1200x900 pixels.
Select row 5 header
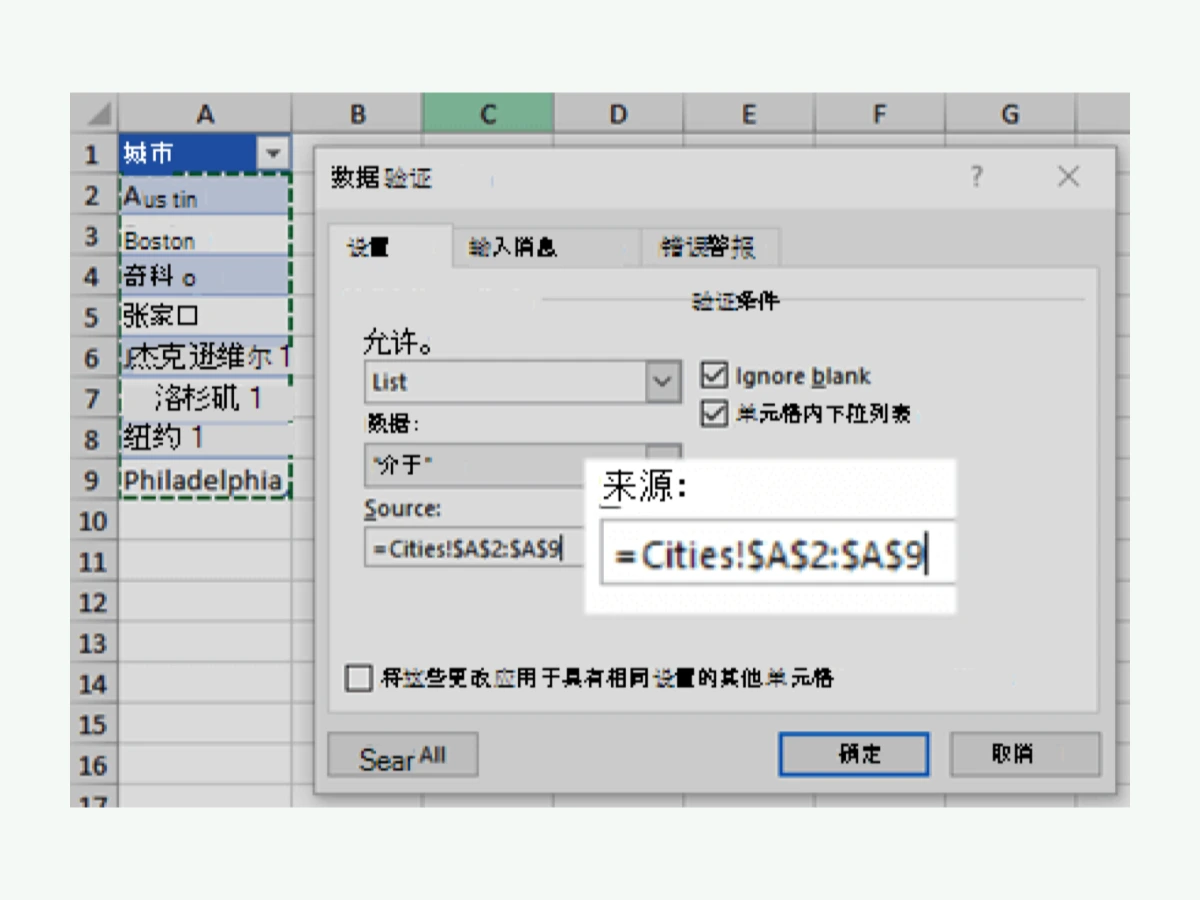pos(93,317)
